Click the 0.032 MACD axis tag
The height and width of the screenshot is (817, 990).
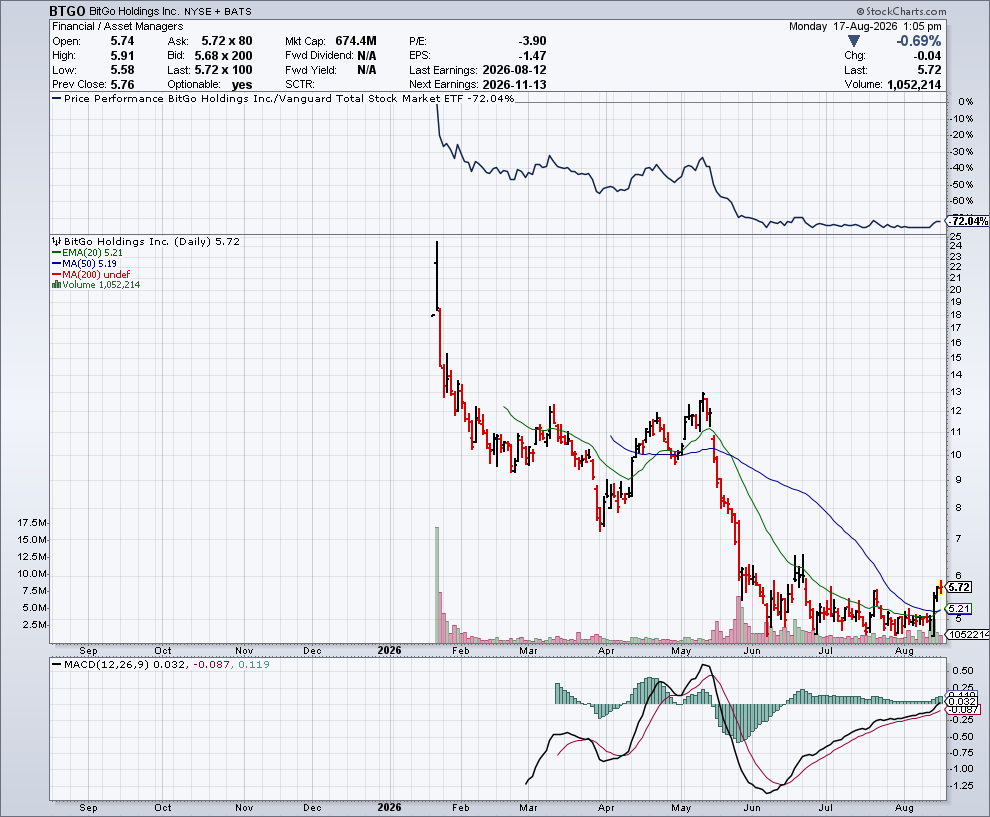click(963, 701)
